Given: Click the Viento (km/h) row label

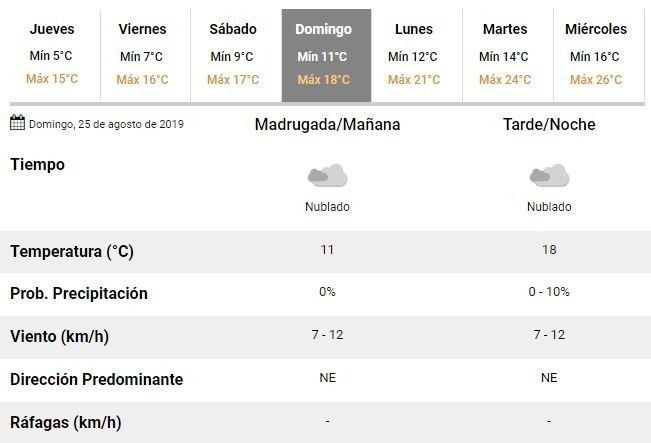Looking at the screenshot, I should click(59, 337).
